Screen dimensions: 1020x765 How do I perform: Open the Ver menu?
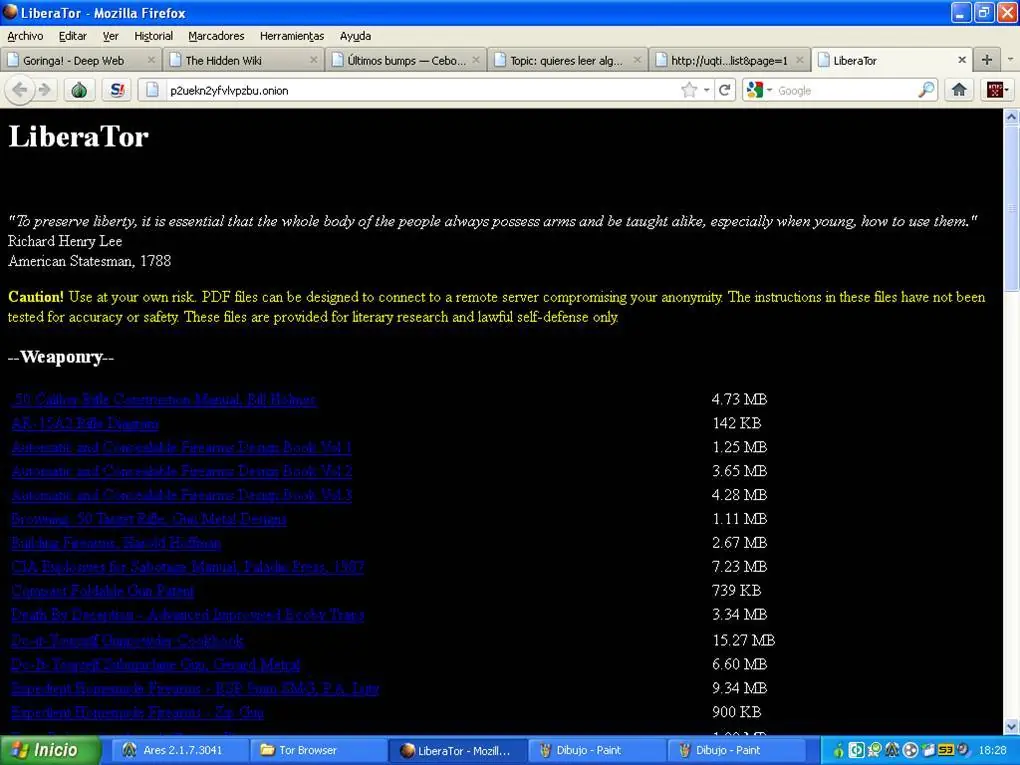[x=111, y=36]
